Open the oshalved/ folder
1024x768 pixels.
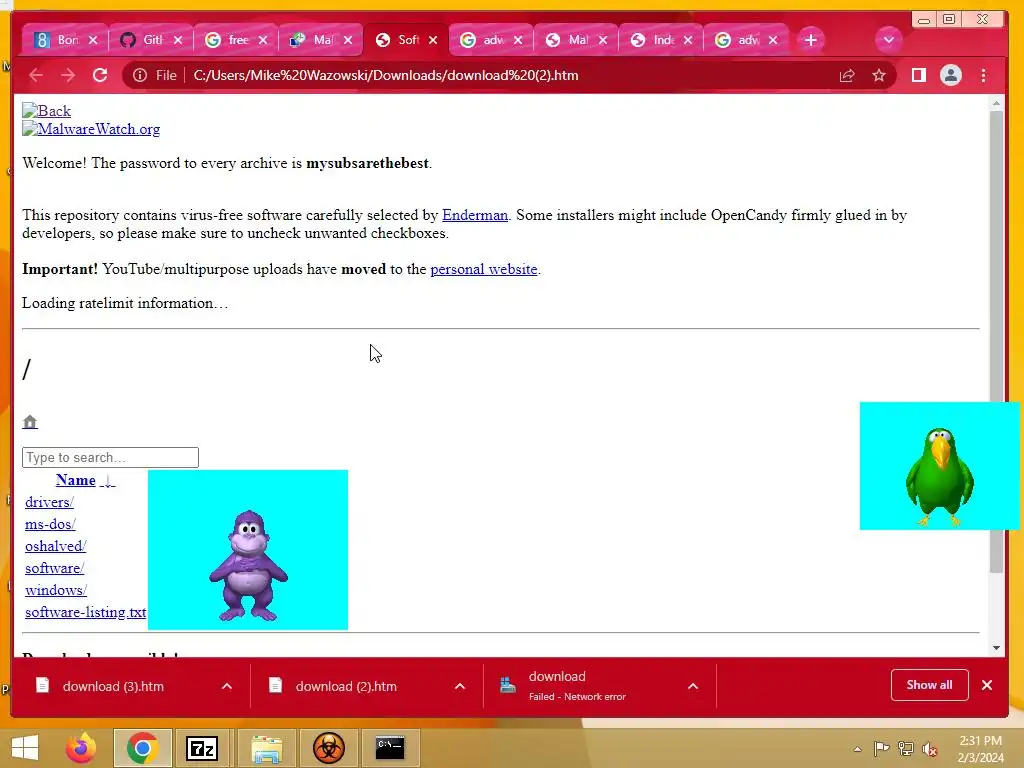point(56,547)
